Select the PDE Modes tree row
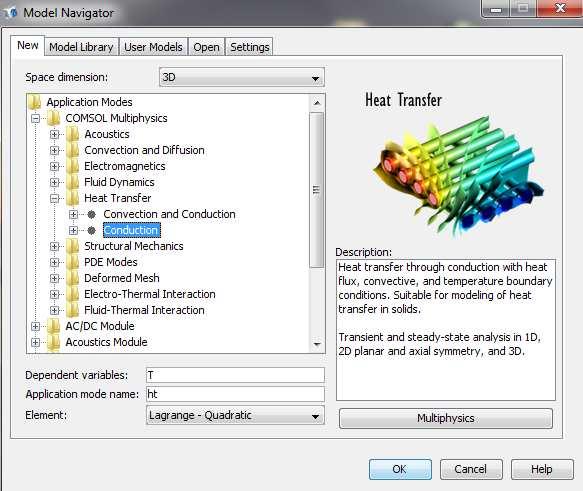The image size is (583, 491). (111, 262)
